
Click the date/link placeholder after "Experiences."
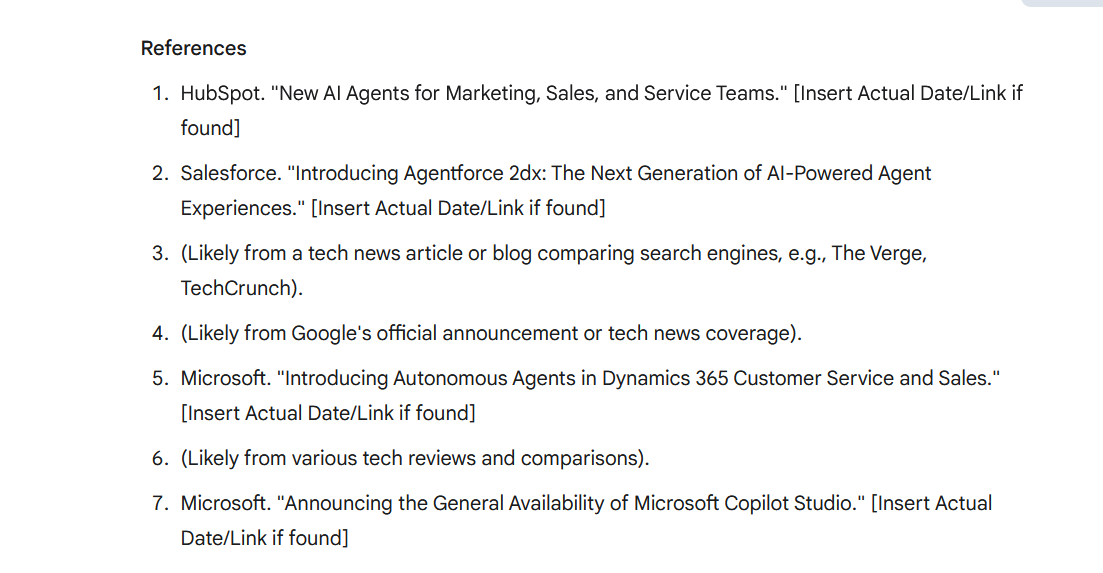click(x=458, y=209)
